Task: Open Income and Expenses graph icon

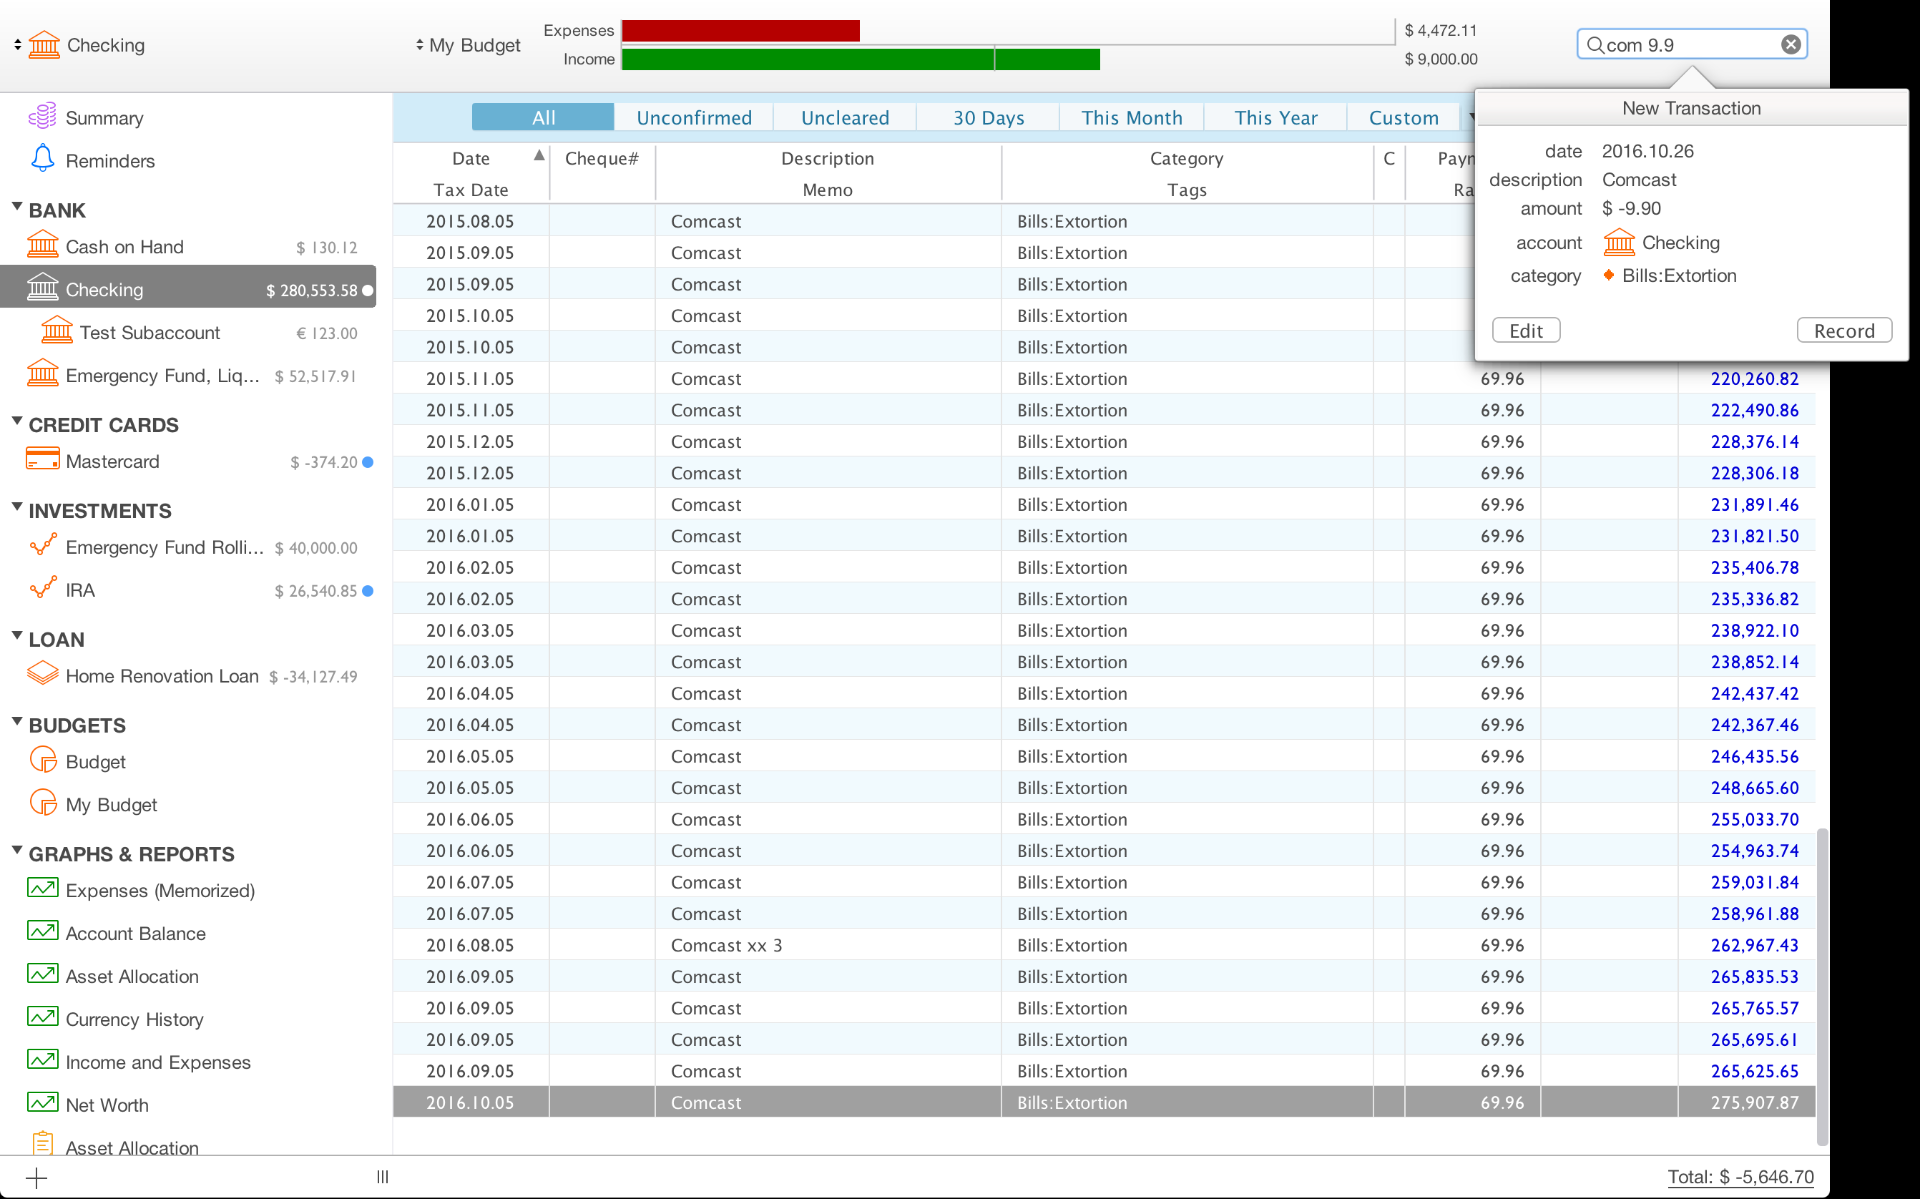Action: [x=42, y=1060]
